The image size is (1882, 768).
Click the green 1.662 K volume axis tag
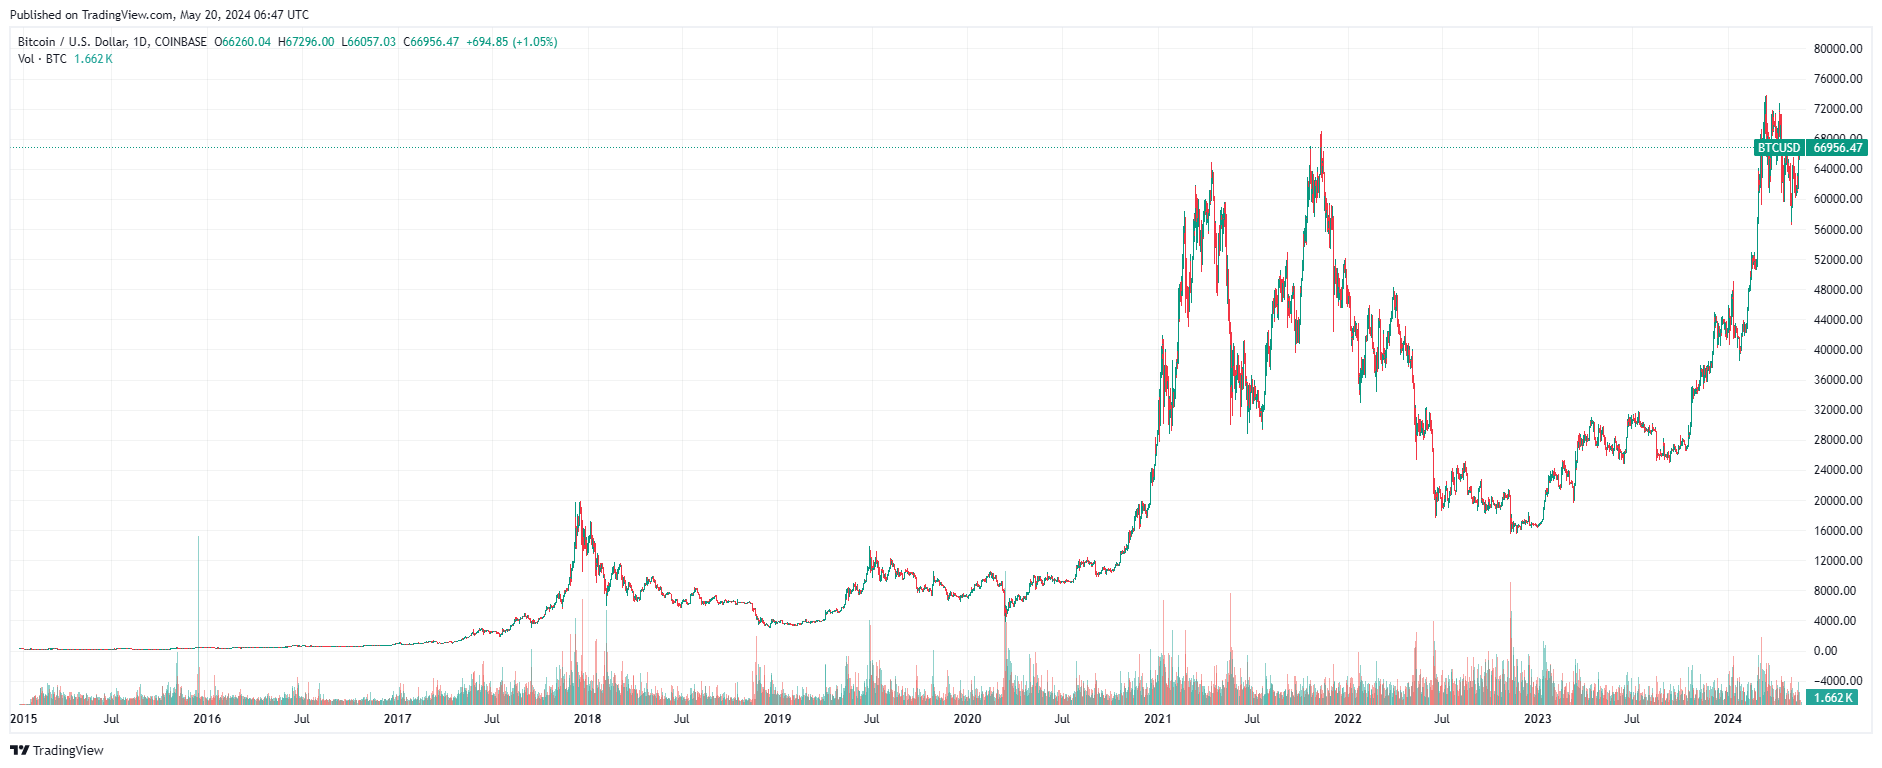tap(1833, 698)
